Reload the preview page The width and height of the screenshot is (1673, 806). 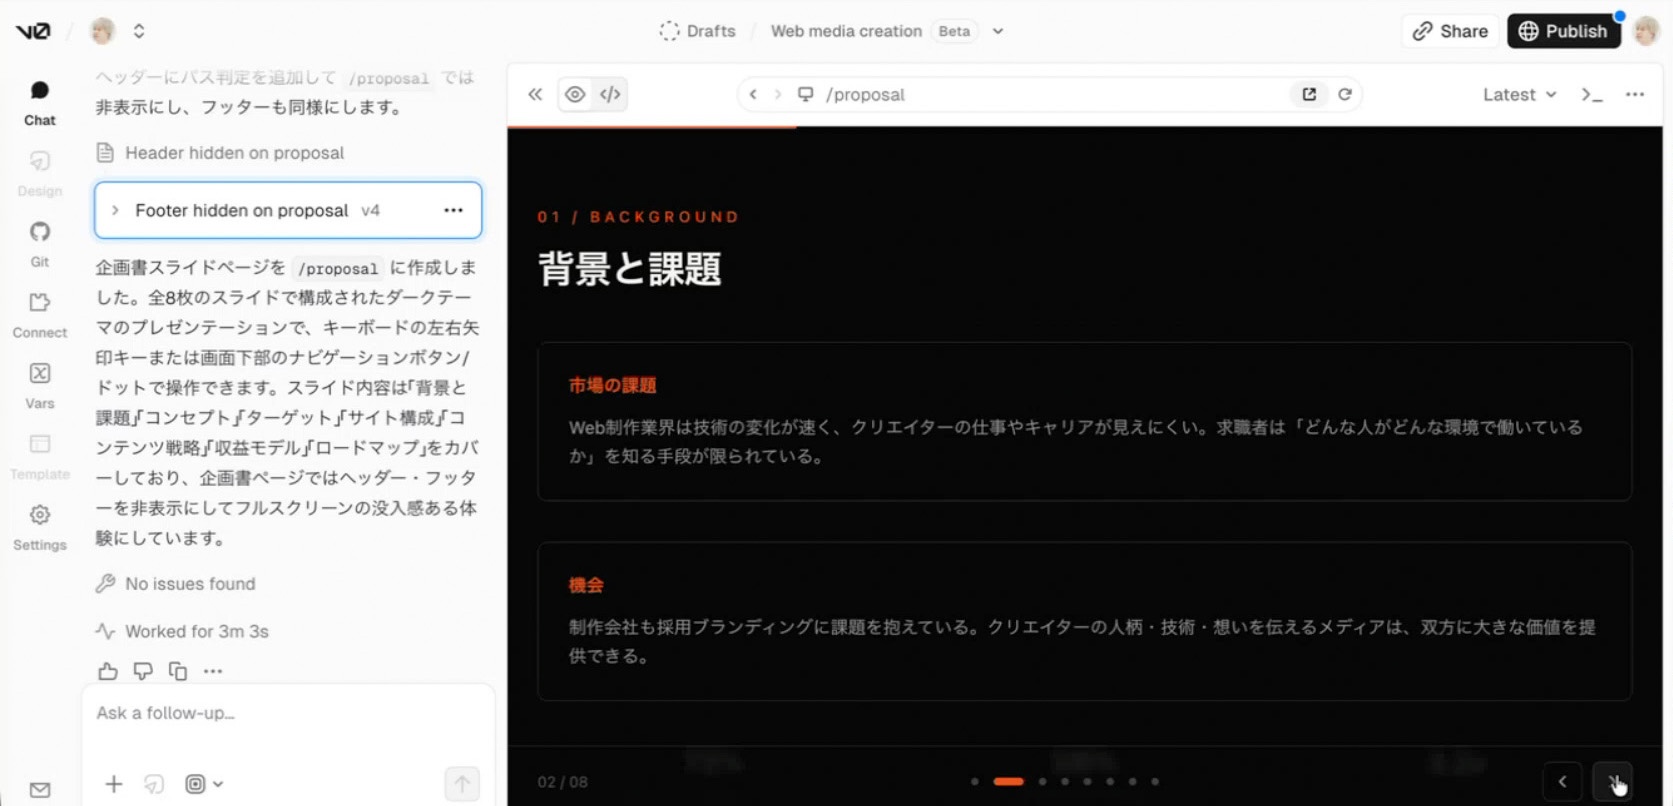(1345, 94)
